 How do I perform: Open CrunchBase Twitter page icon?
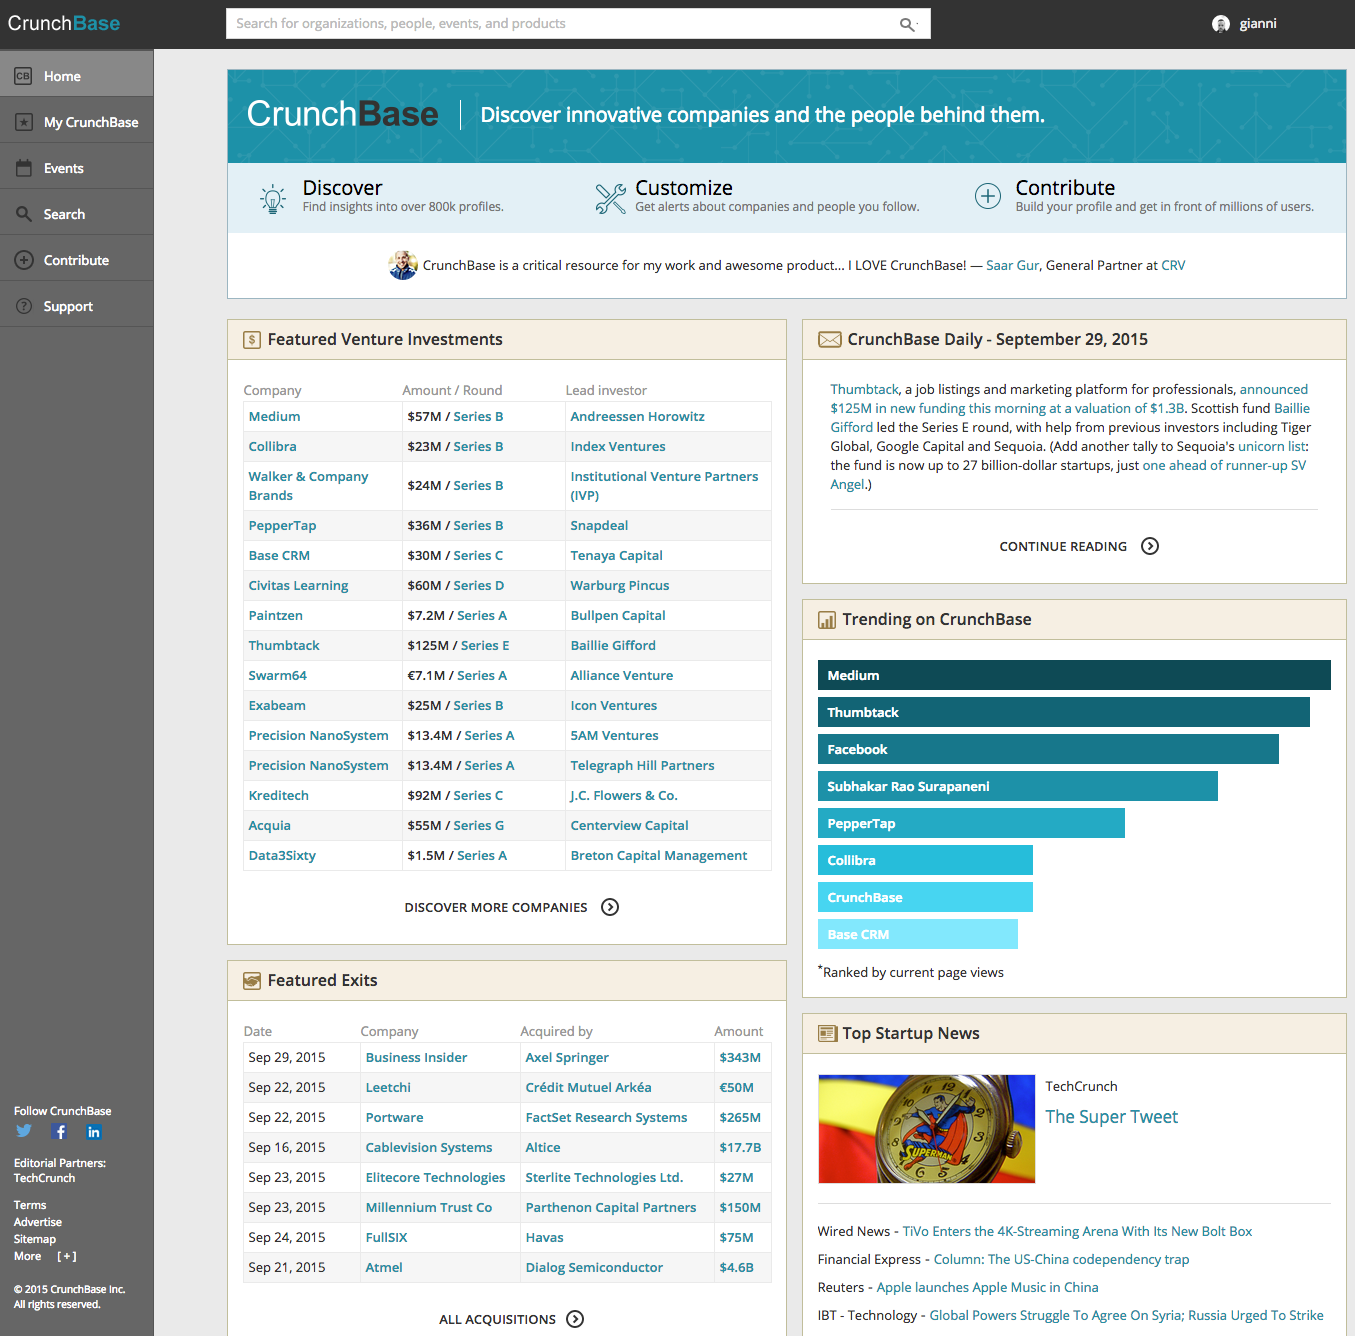point(24,1131)
